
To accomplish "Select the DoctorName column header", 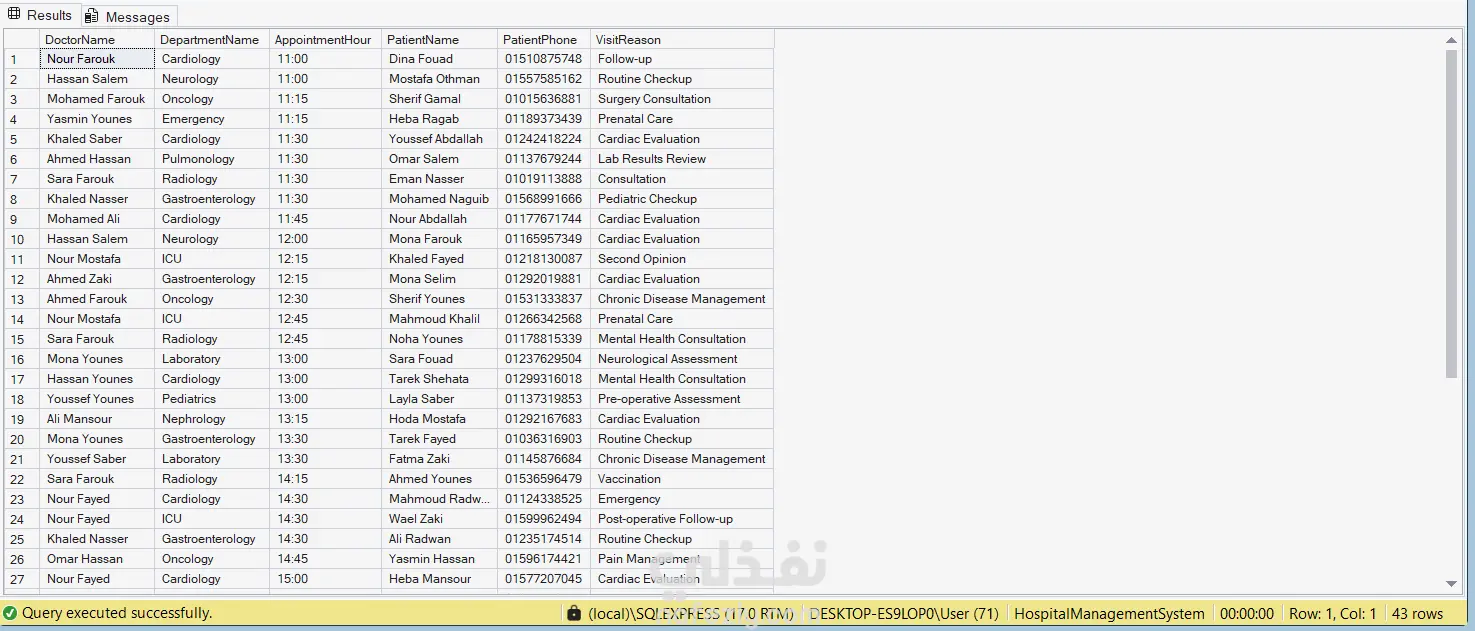I will point(97,40).
